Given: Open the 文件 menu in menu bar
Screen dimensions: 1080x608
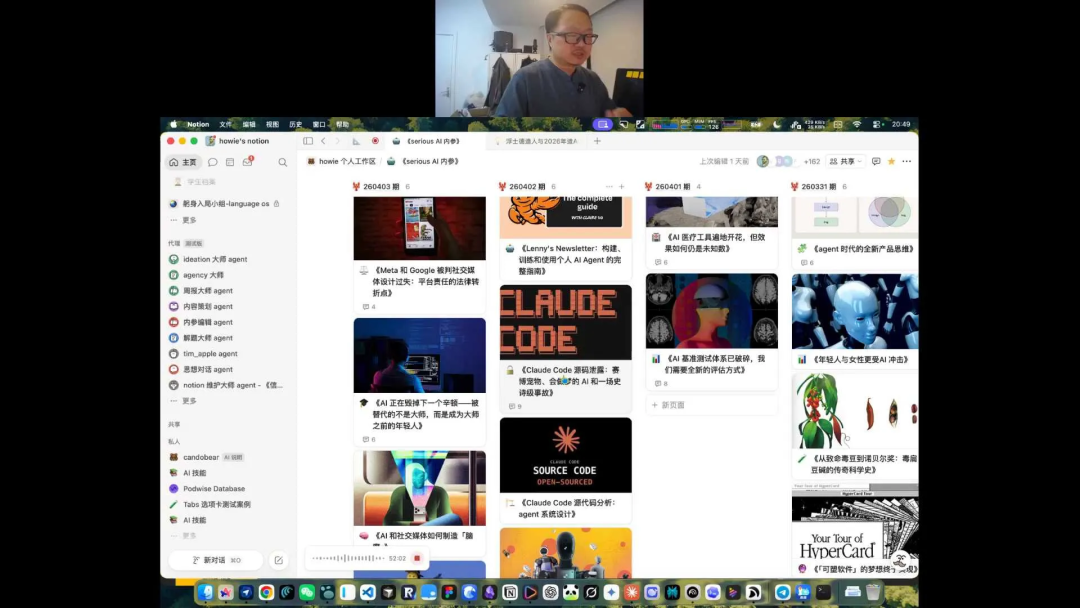Looking at the screenshot, I should 225,125.
